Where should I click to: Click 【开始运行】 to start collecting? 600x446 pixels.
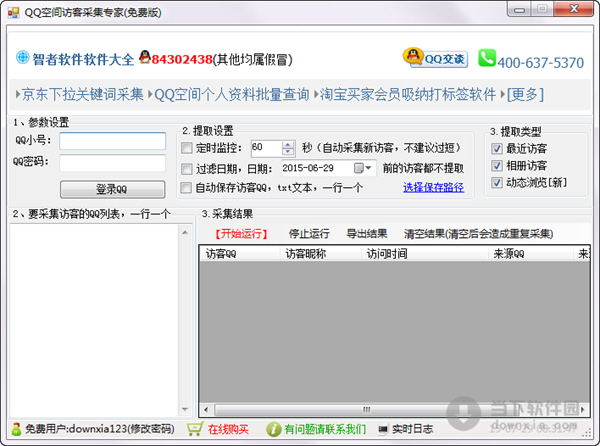(241, 234)
